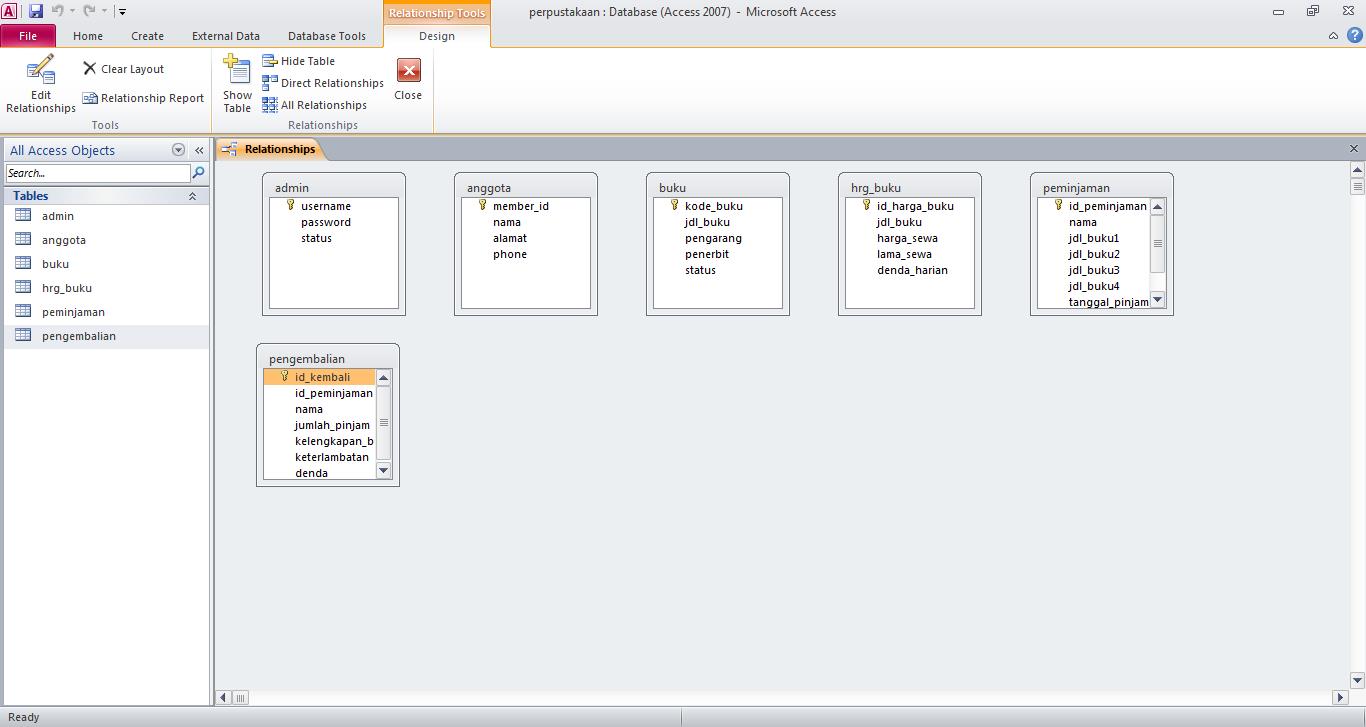Collapse the Tables group in the navigation pane
This screenshot has width=1366, height=727.
[x=192, y=197]
